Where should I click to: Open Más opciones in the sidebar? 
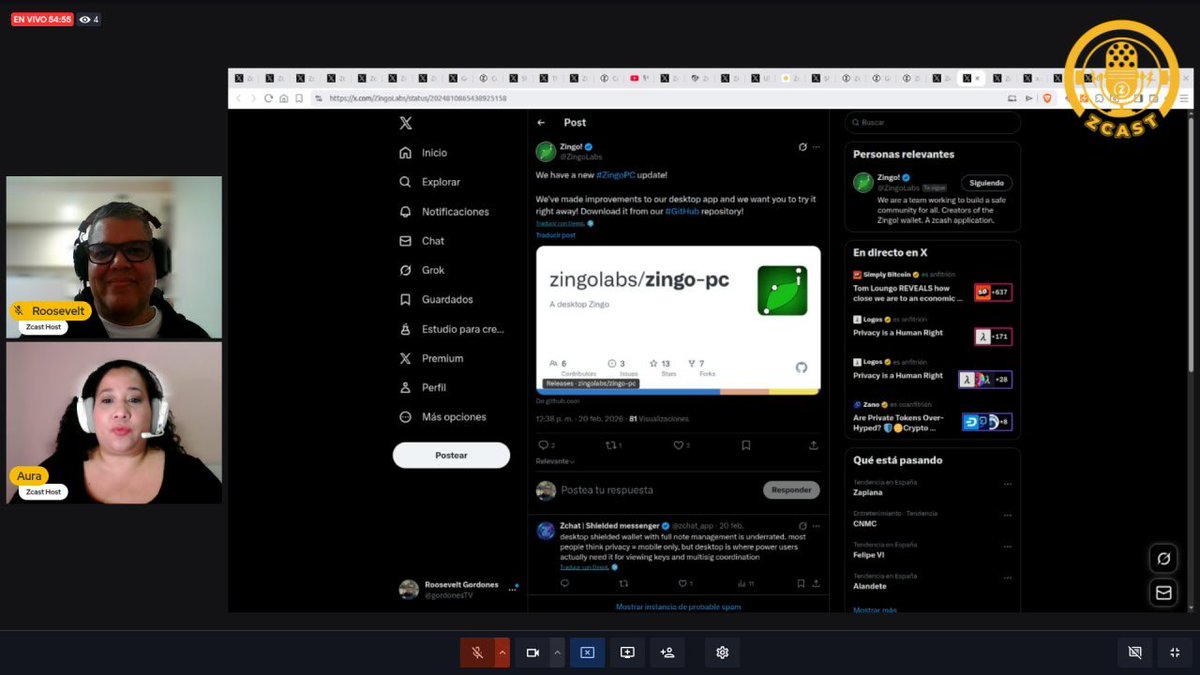[x=442, y=417]
